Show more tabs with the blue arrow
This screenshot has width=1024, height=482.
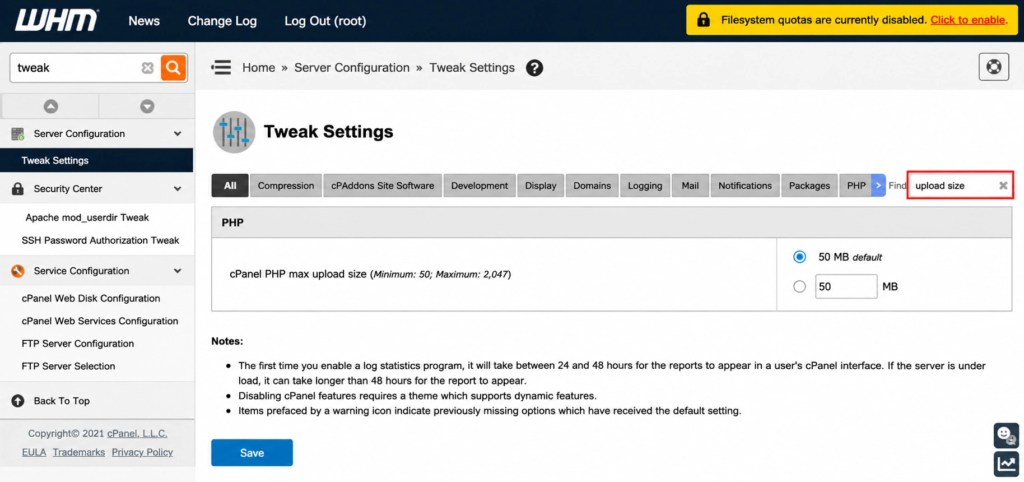[x=878, y=185]
